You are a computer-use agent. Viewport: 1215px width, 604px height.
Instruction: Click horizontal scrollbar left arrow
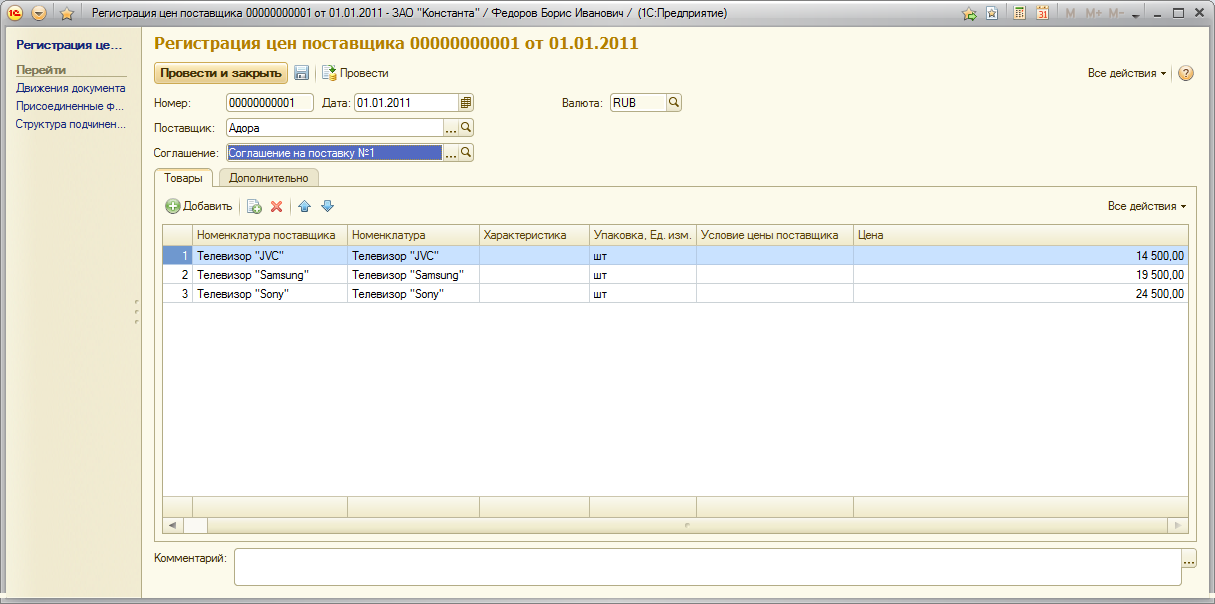point(172,525)
